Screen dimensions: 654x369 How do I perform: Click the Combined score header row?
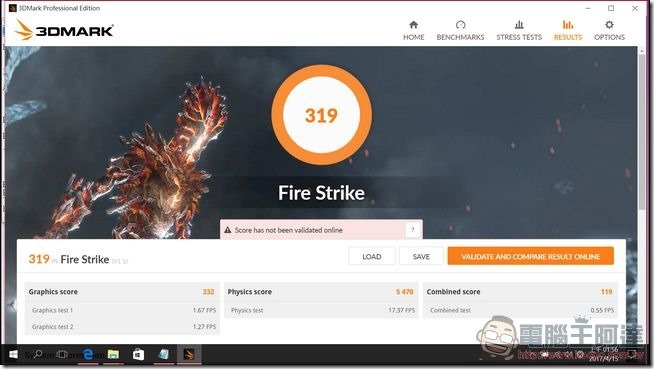[520, 292]
